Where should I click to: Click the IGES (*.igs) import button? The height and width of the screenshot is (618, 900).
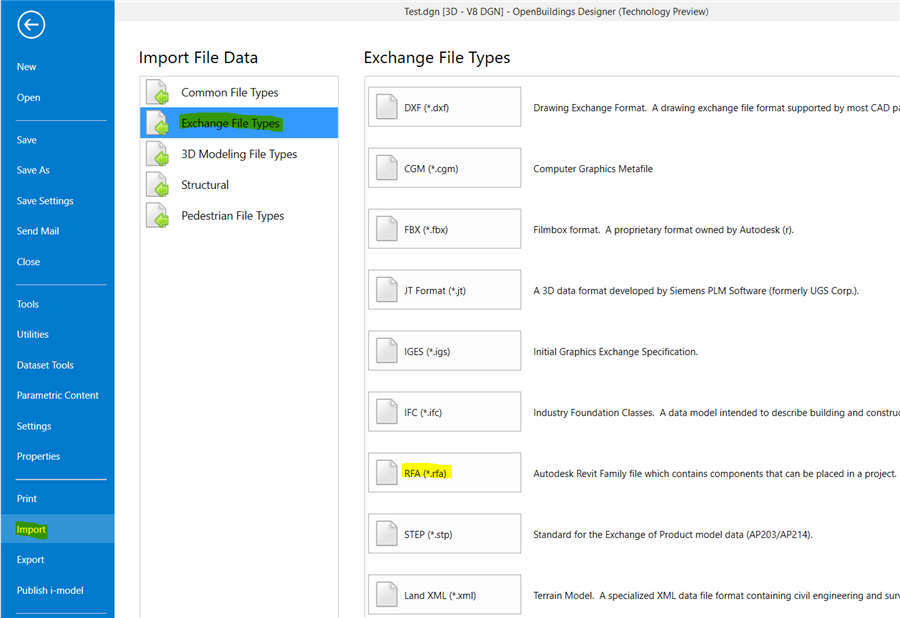[x=444, y=351]
